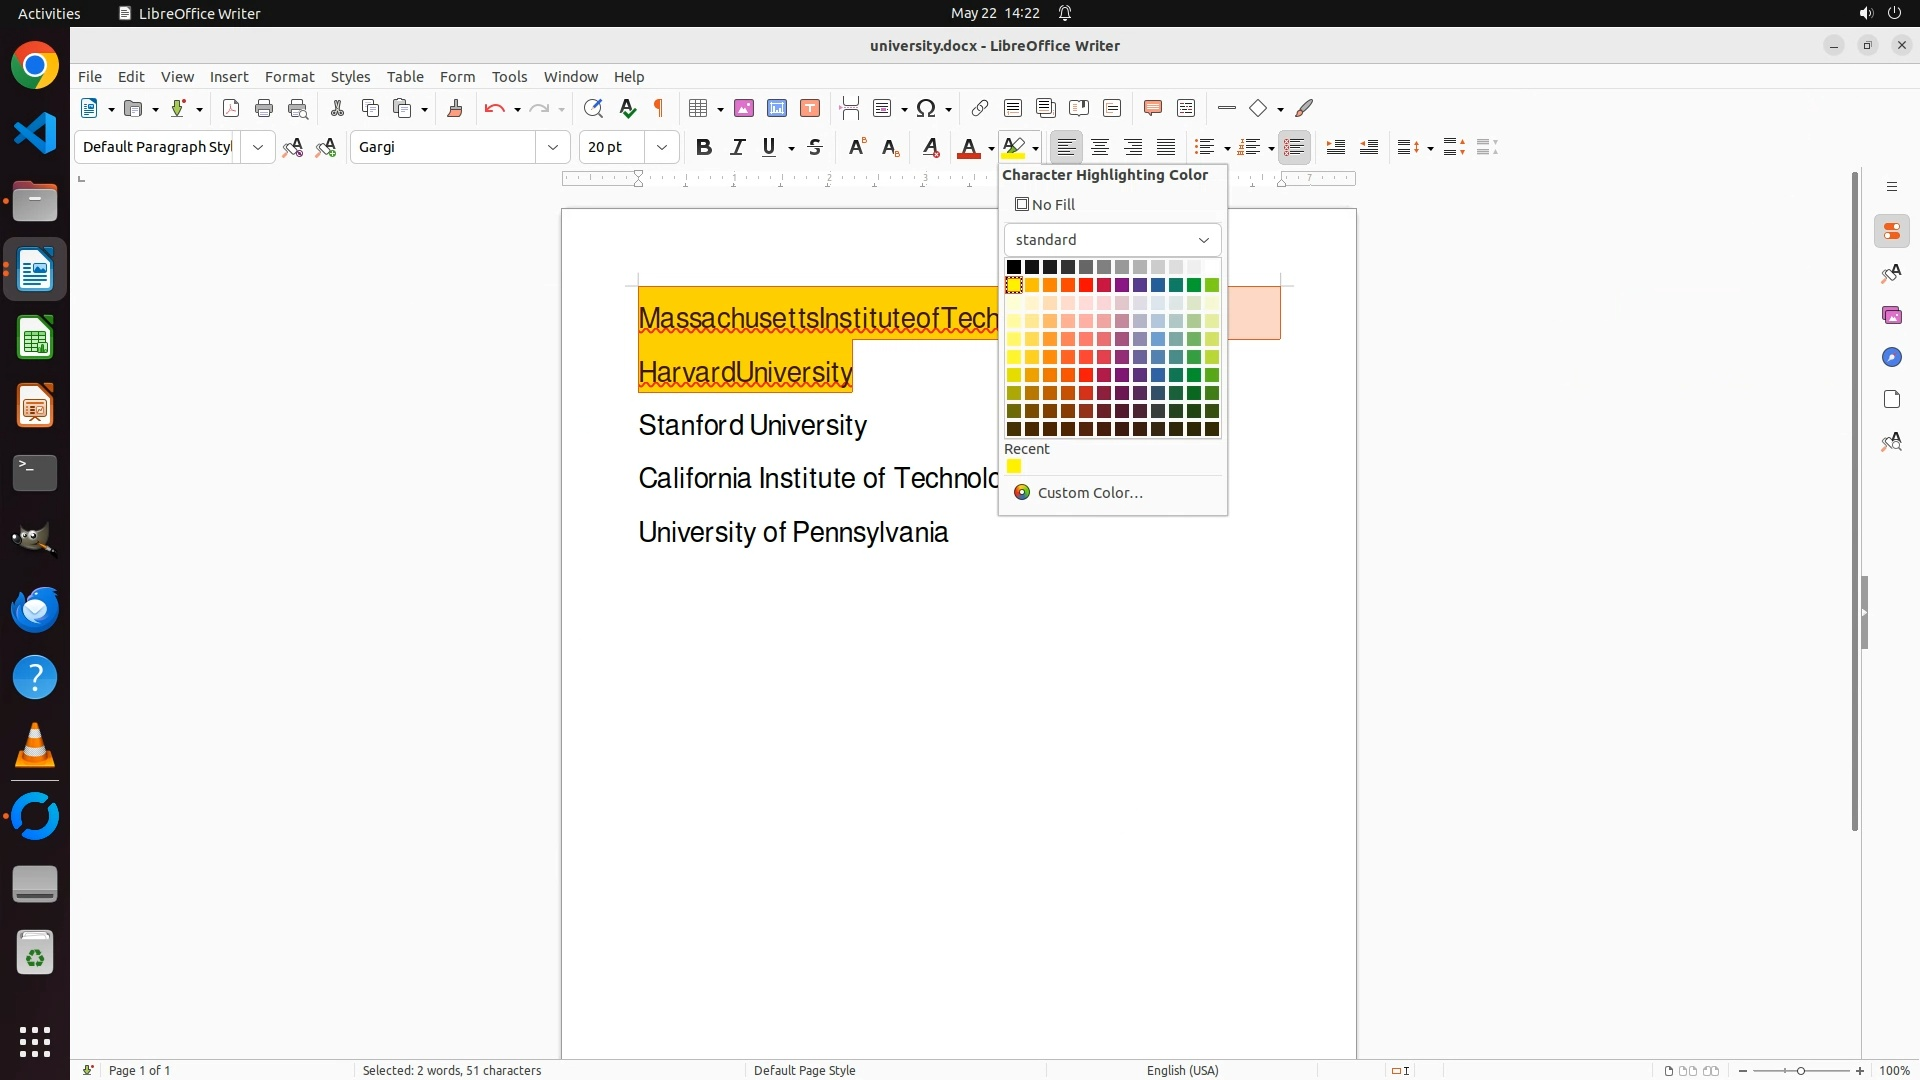Click the Default Paragraph Style input box

point(157,147)
